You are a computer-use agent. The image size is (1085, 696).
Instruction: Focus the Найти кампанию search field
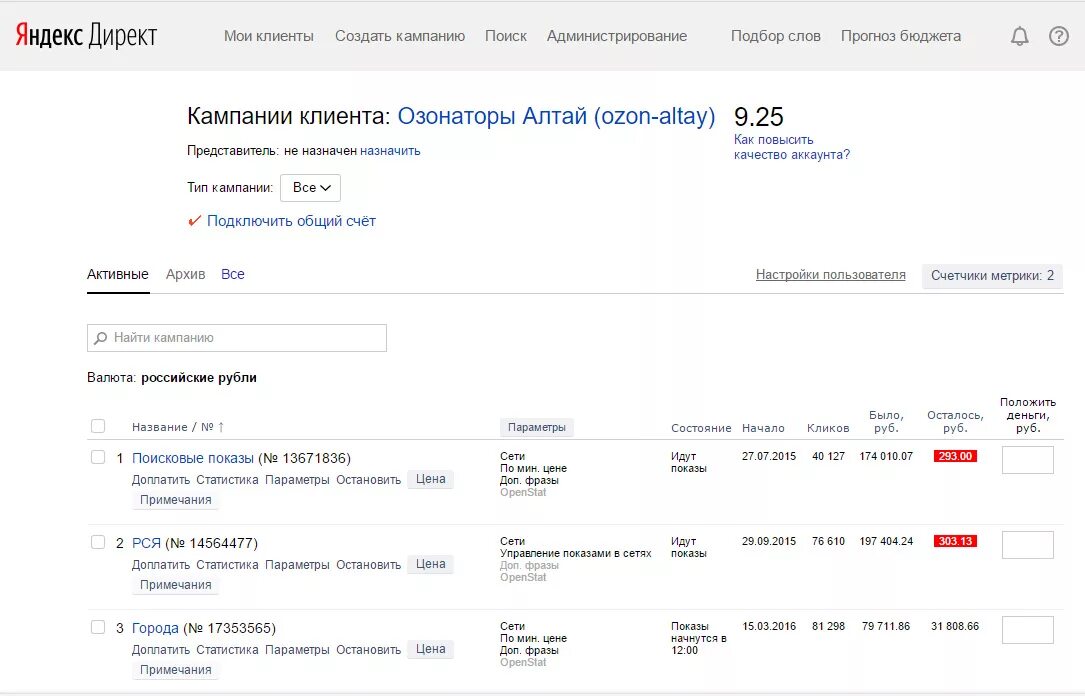[x=237, y=338]
